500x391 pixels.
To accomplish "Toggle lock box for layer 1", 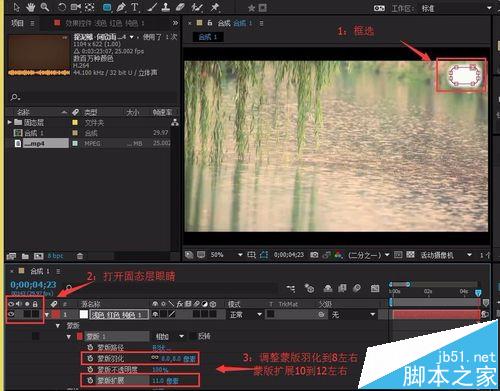I will click(35, 314).
